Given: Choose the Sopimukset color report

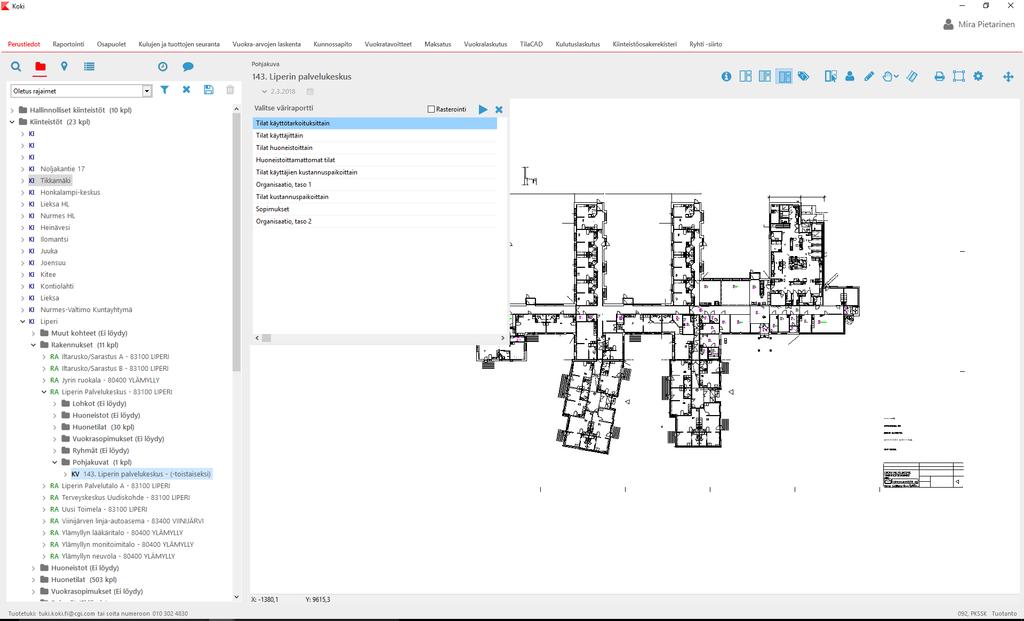Looking at the screenshot, I should (374, 210).
